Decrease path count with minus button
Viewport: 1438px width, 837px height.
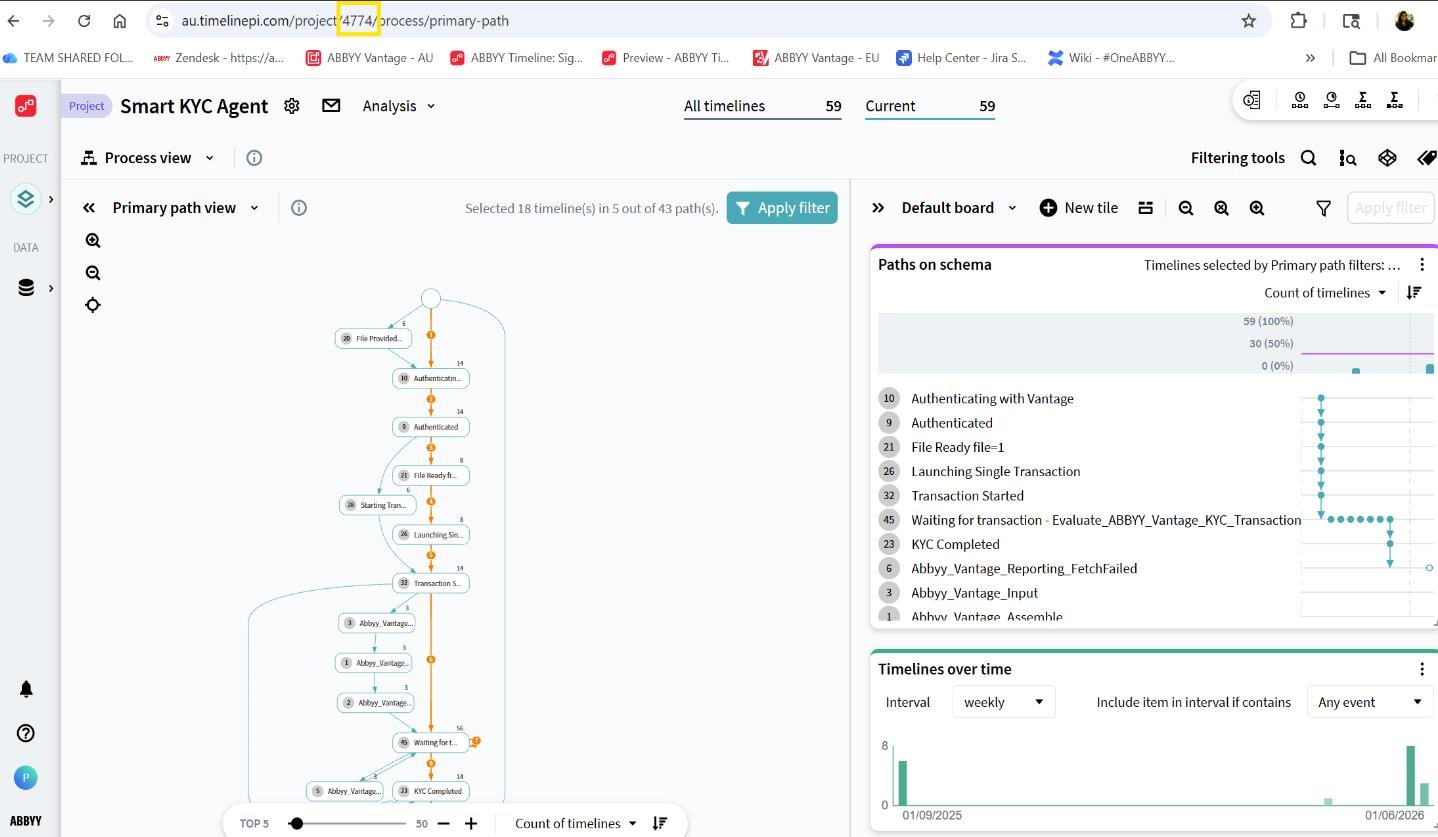(x=444, y=823)
